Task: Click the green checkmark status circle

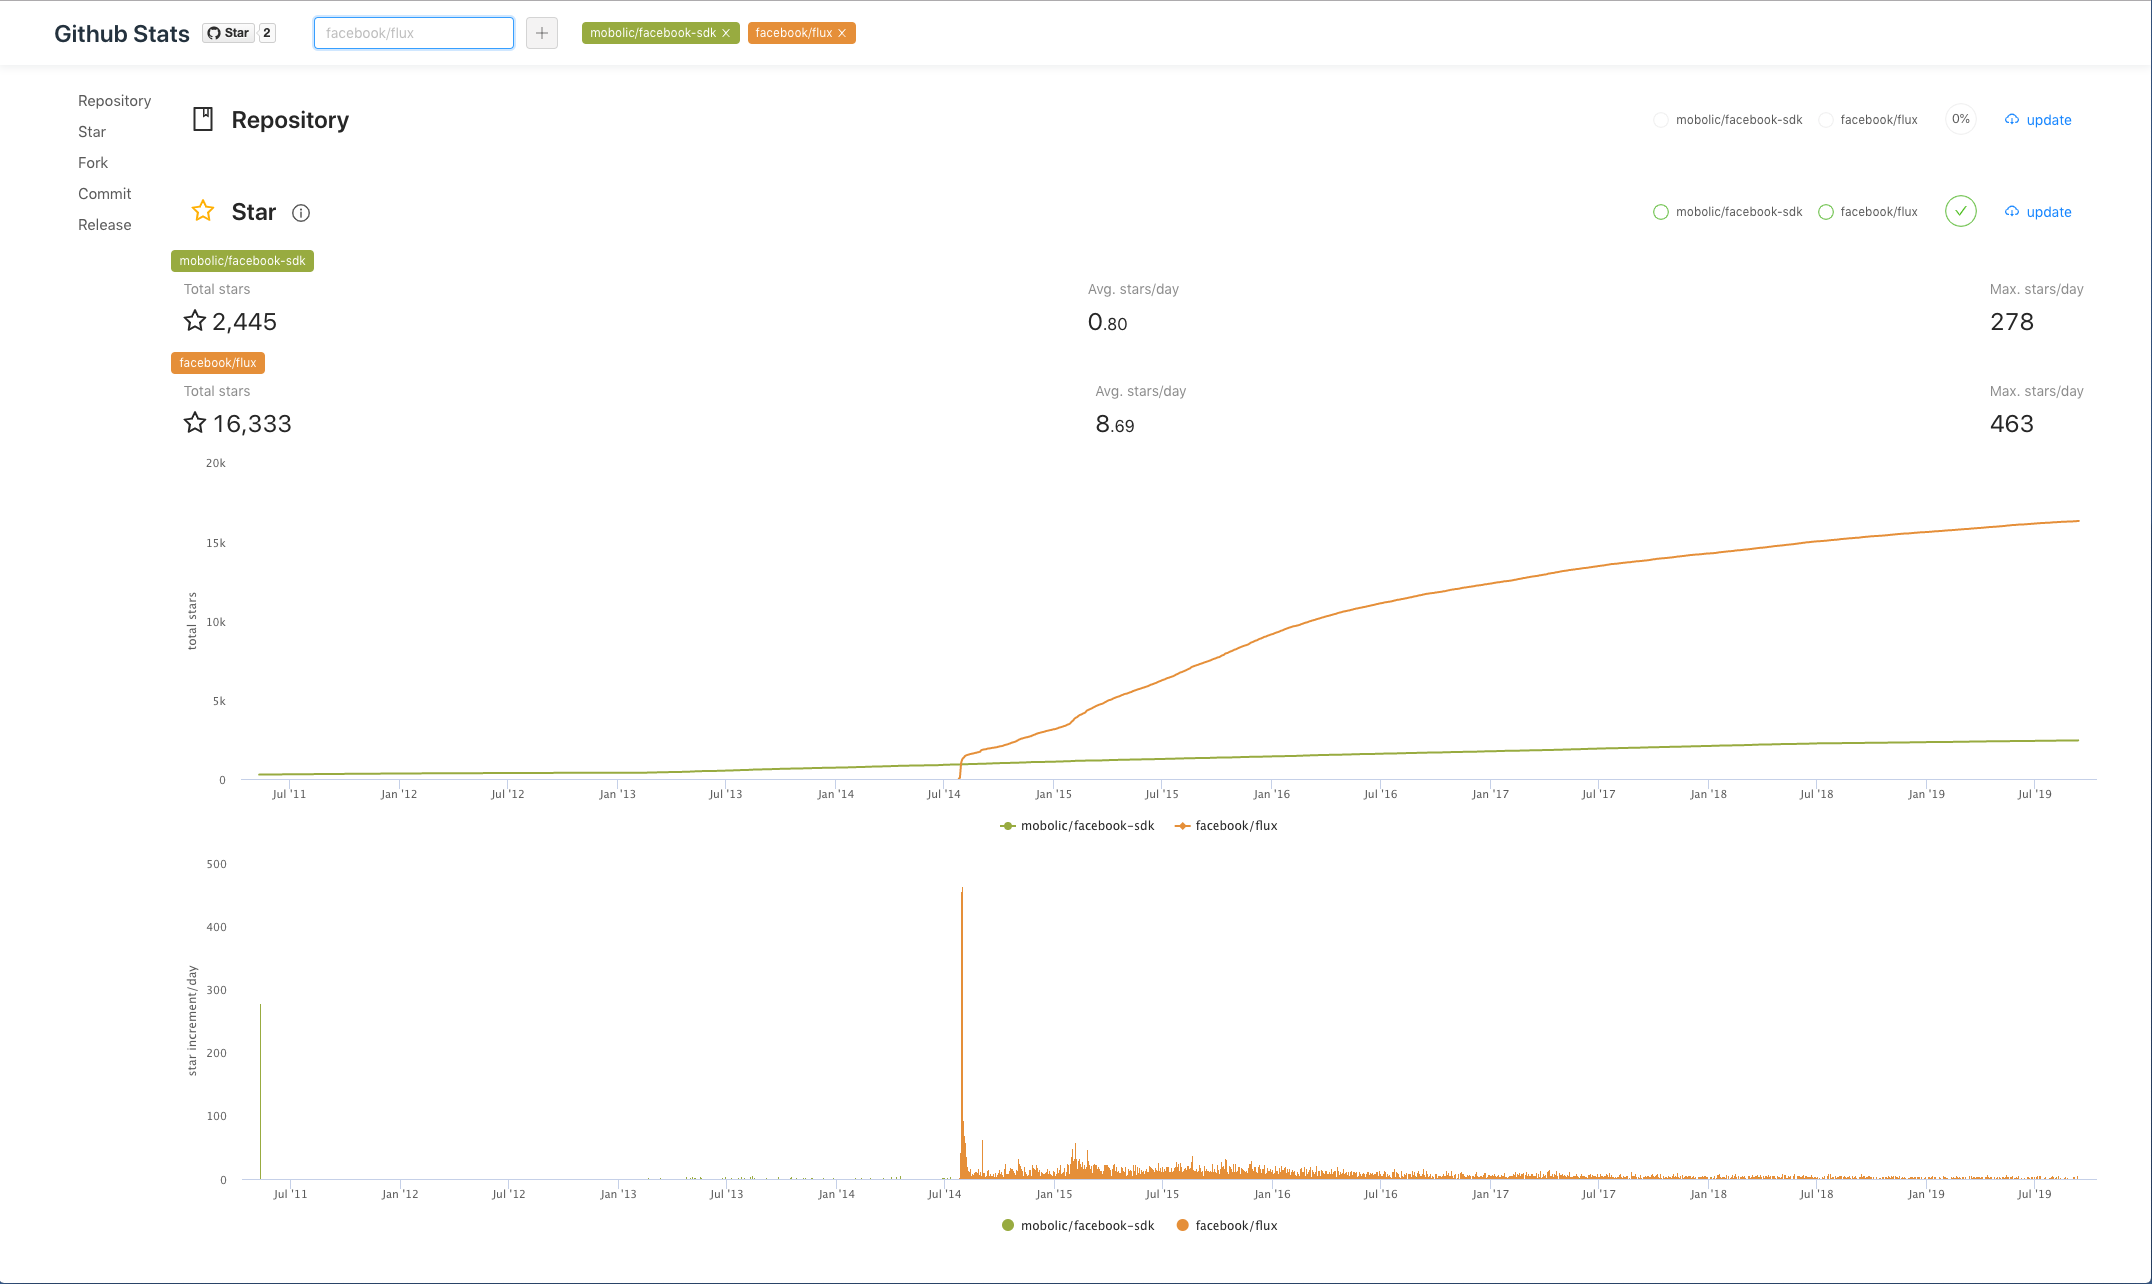Action: tap(1961, 211)
